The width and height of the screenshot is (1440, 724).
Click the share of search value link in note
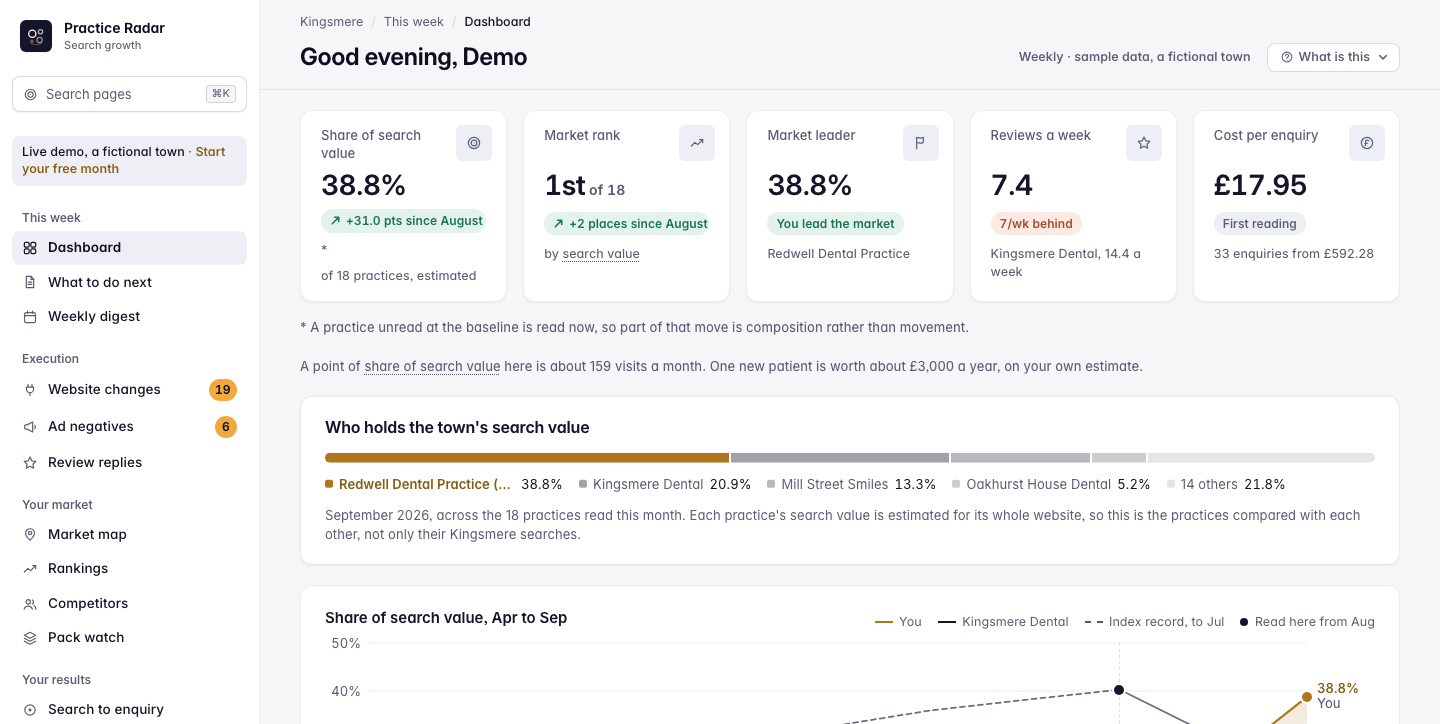click(x=432, y=367)
